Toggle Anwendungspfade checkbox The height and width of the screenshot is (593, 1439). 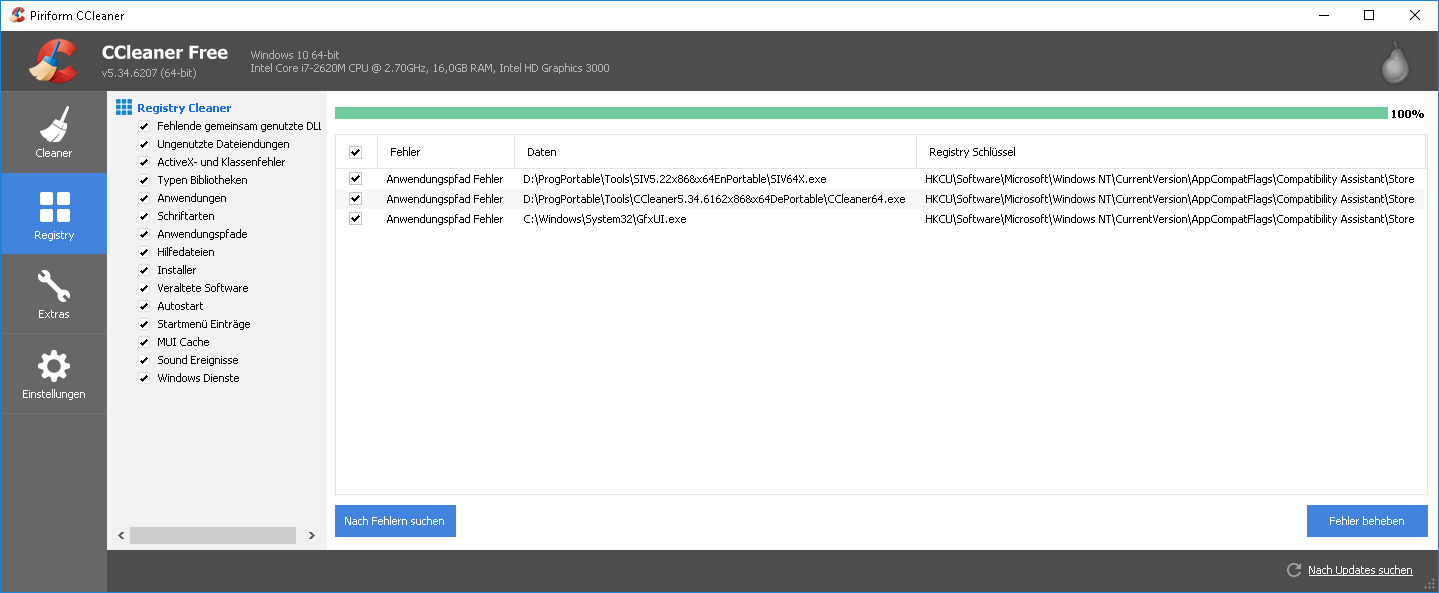[x=144, y=235]
